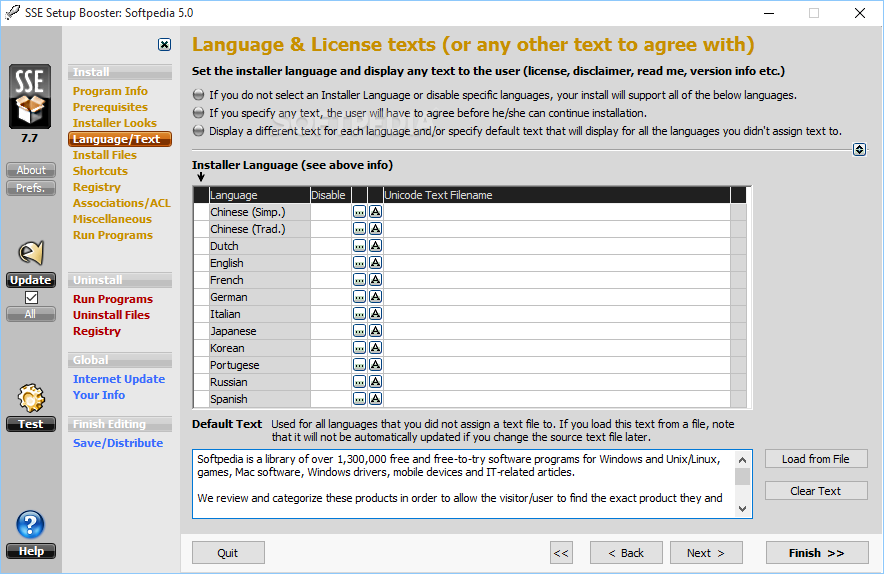Open the A text icon for Japanese
The height and width of the screenshot is (574, 884).
pyautogui.click(x=375, y=330)
